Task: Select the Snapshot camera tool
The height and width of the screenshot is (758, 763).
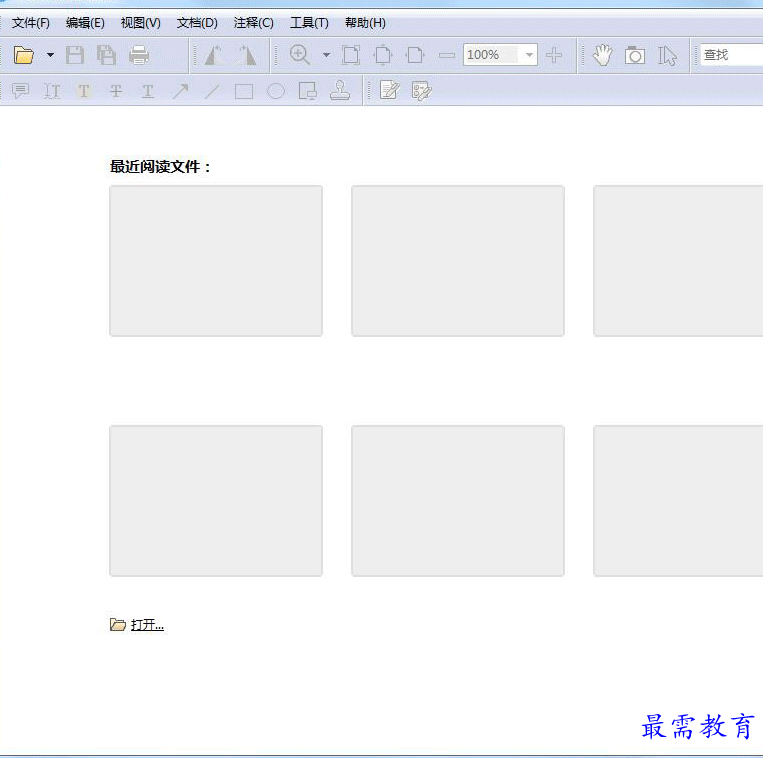Action: [x=635, y=55]
